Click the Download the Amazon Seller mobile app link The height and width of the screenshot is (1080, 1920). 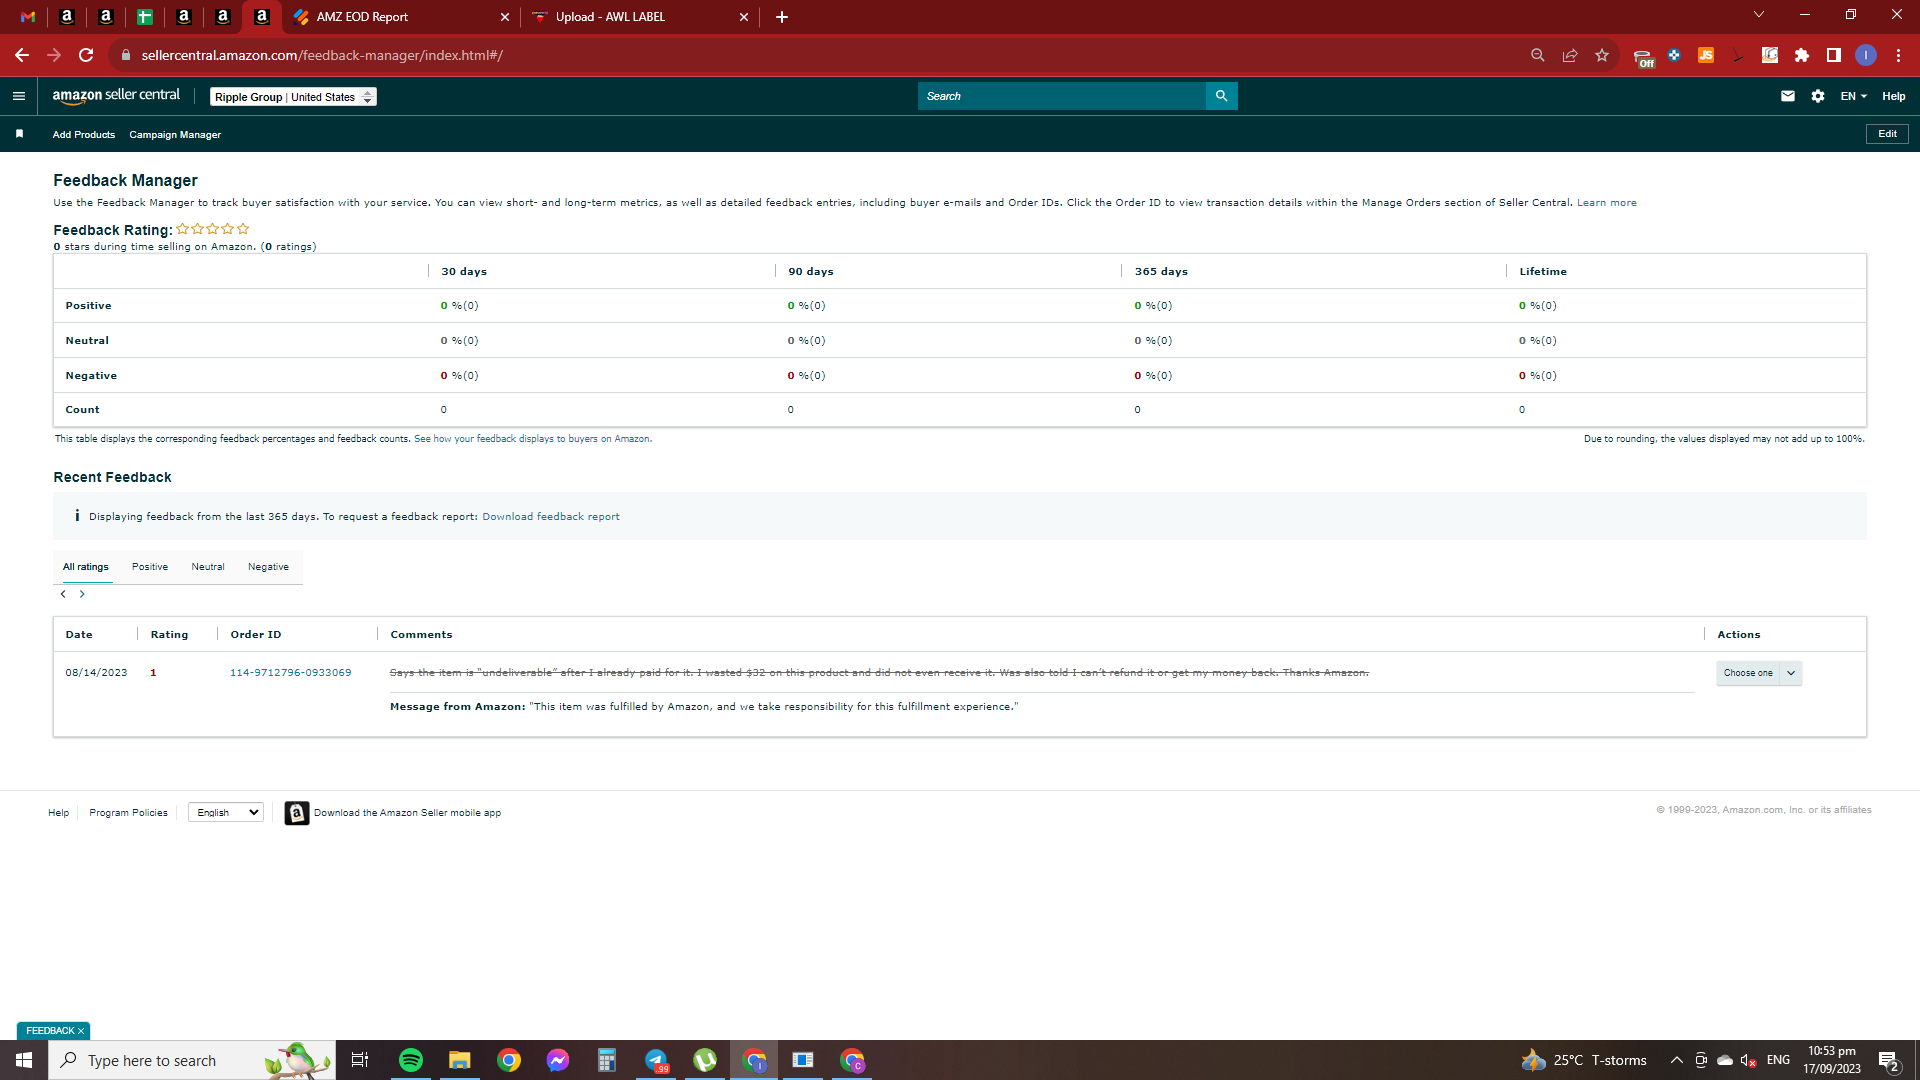point(408,813)
